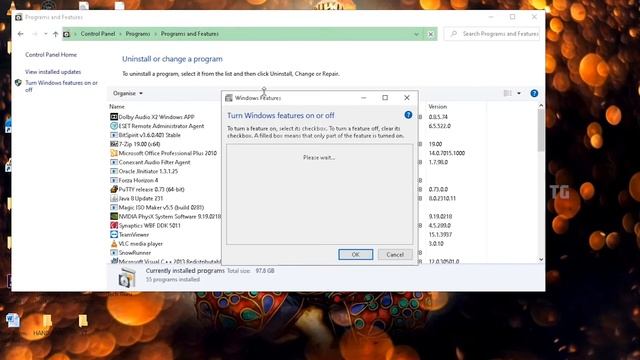
Task: Click the programs list vertical scrollbar thumb
Action: (541, 131)
